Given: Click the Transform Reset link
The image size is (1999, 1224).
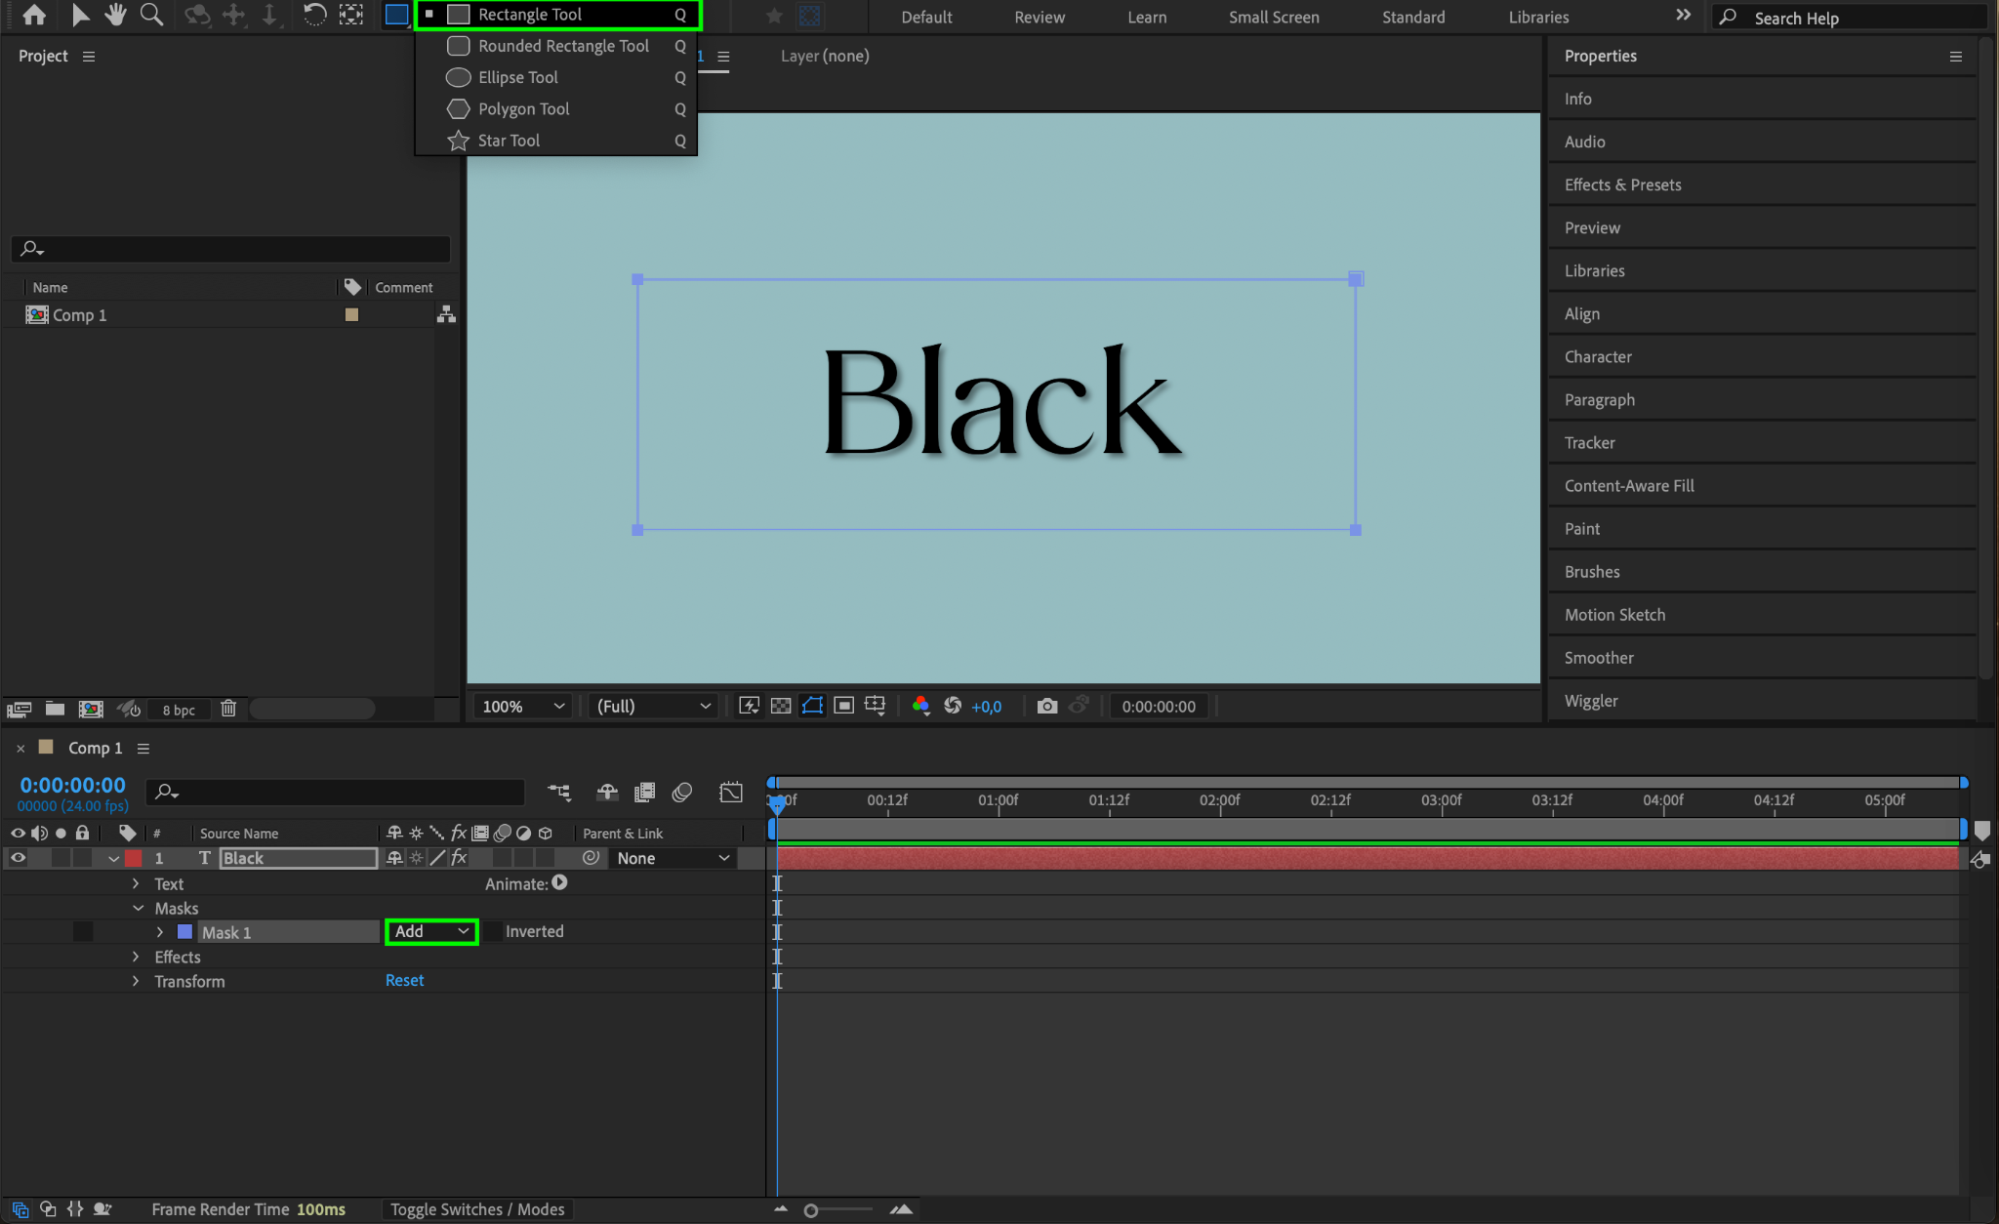Looking at the screenshot, I should pyautogui.click(x=404, y=980).
